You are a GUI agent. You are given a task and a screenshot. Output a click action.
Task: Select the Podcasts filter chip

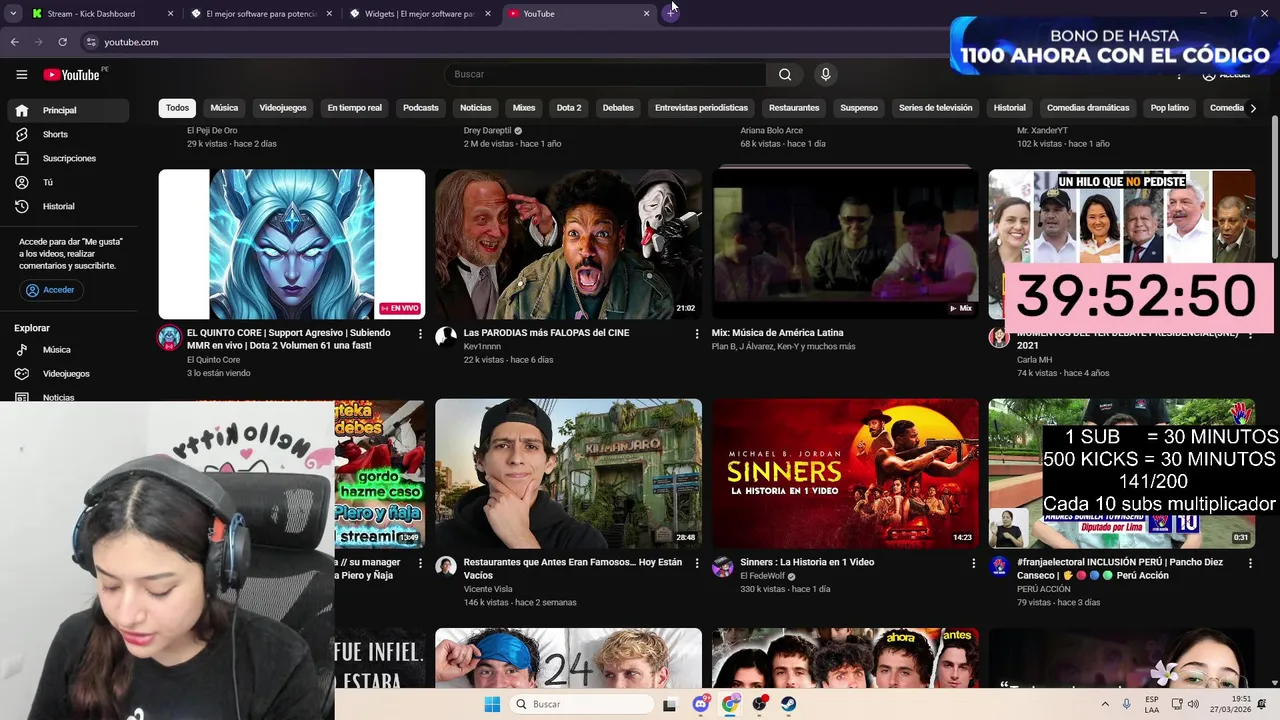click(x=421, y=108)
